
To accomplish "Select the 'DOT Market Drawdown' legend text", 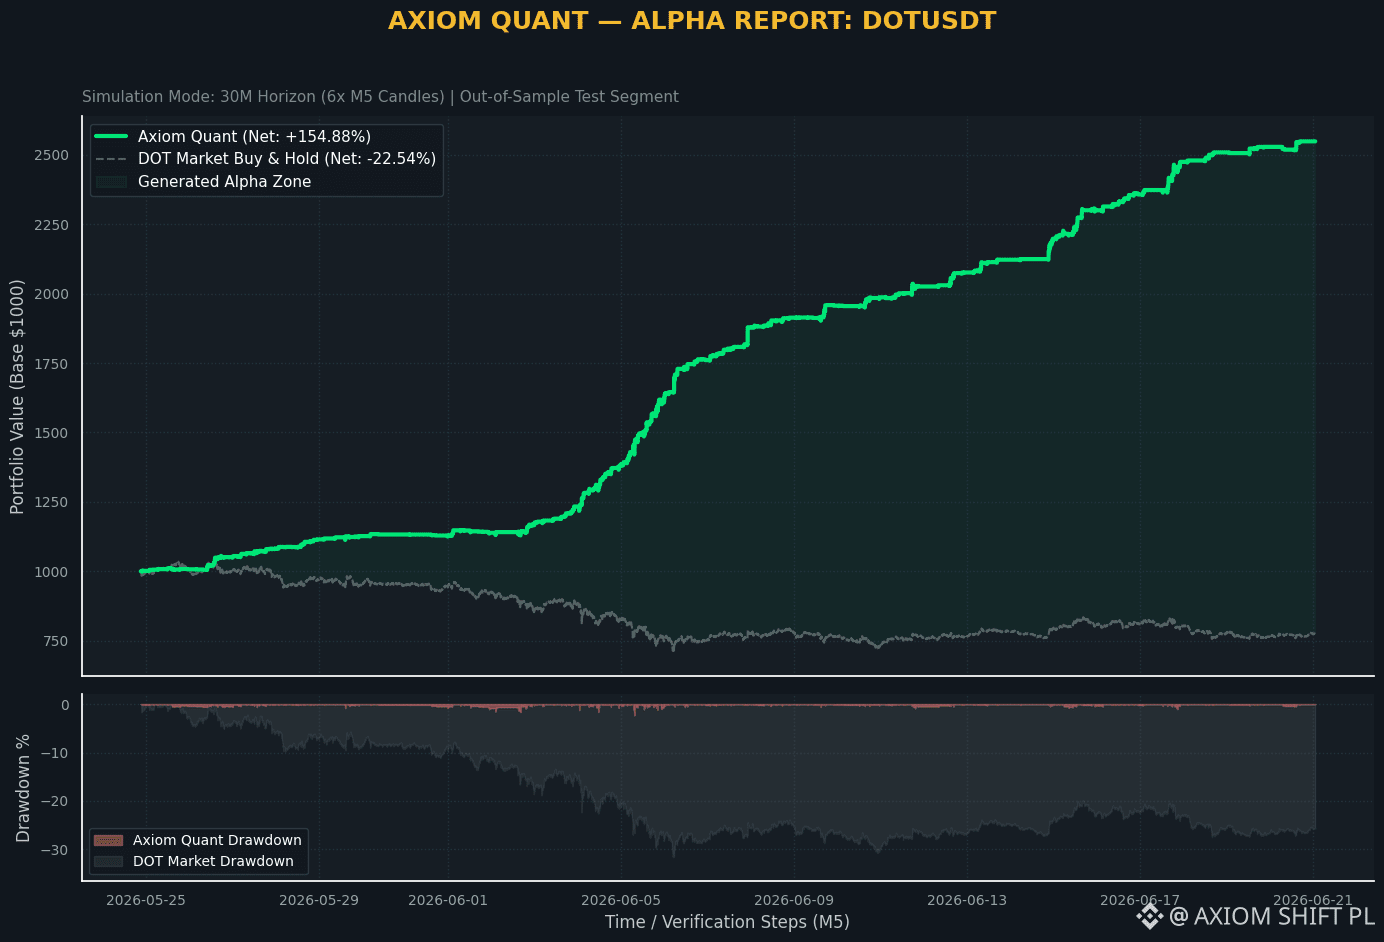I will pyautogui.click(x=213, y=861).
